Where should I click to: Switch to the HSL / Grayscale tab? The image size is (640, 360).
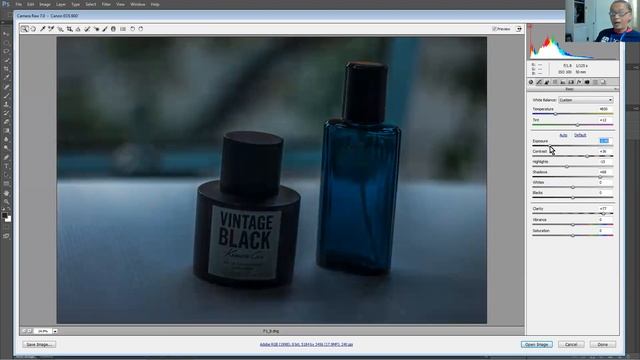555,82
